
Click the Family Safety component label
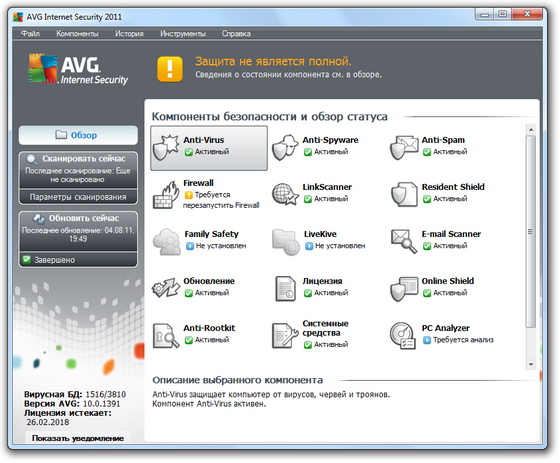(x=211, y=234)
